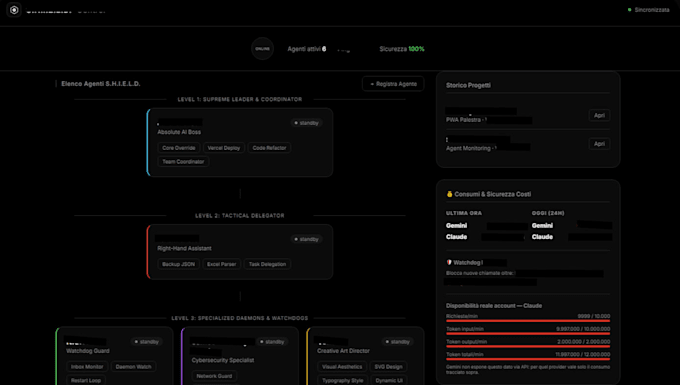Screen dimensions: 680x385
Task: Click the OGGI (24H) column label
Action: coord(548,213)
